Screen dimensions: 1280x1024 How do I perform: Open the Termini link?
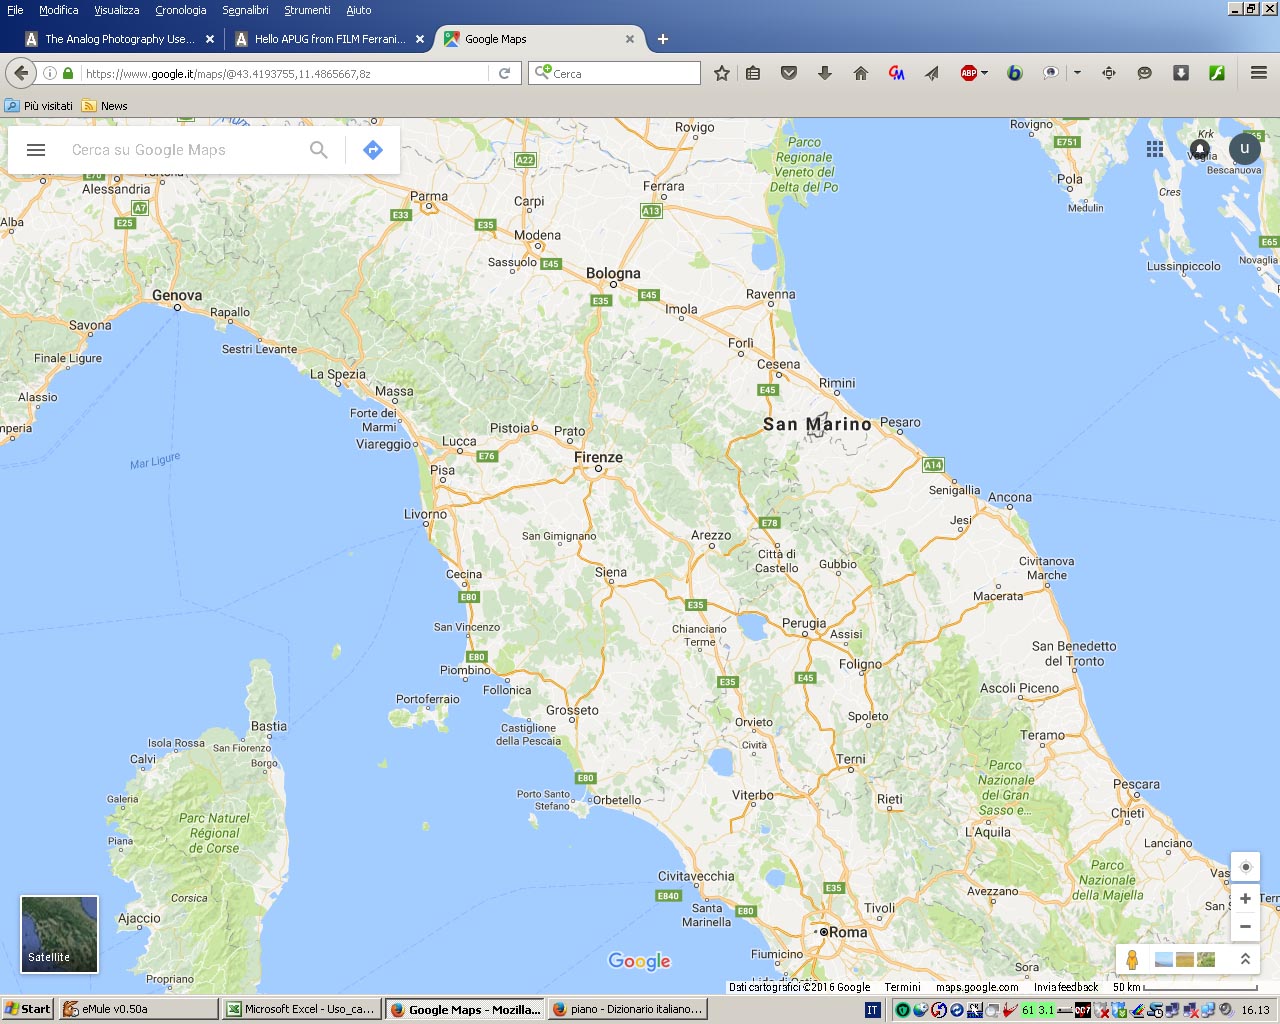coord(902,987)
